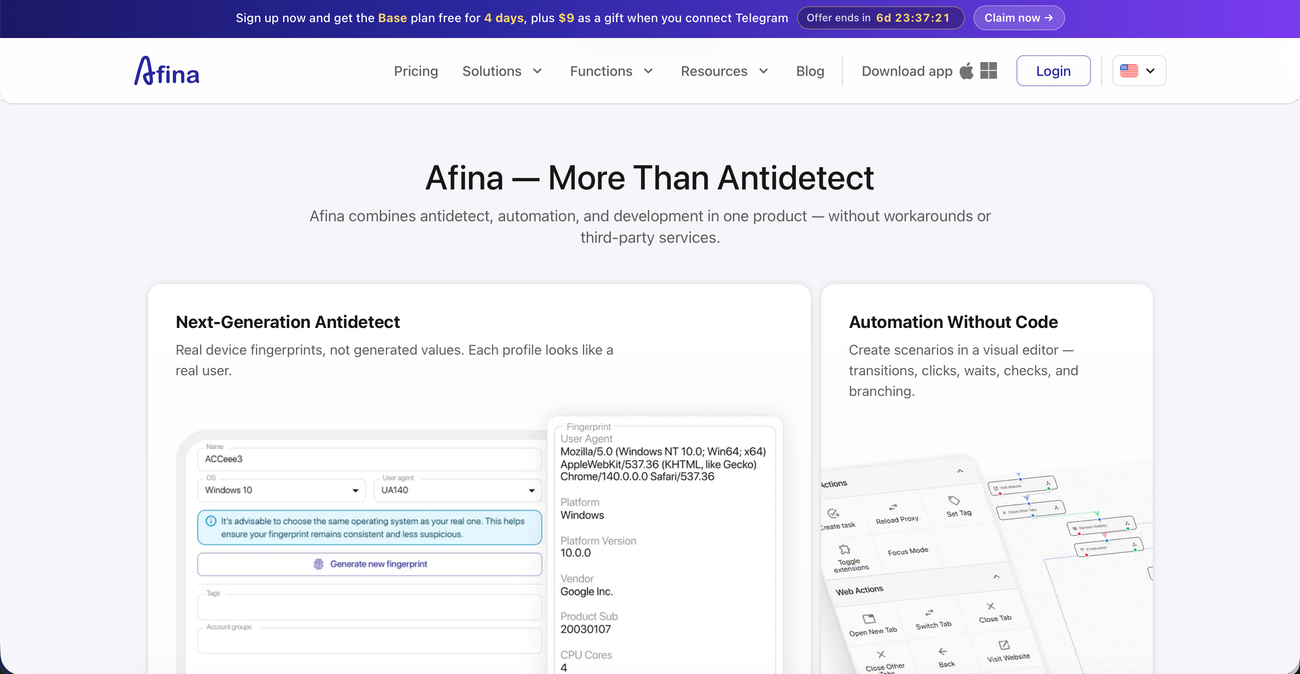Click the Reload Proxy arrows icon

click(x=893, y=507)
